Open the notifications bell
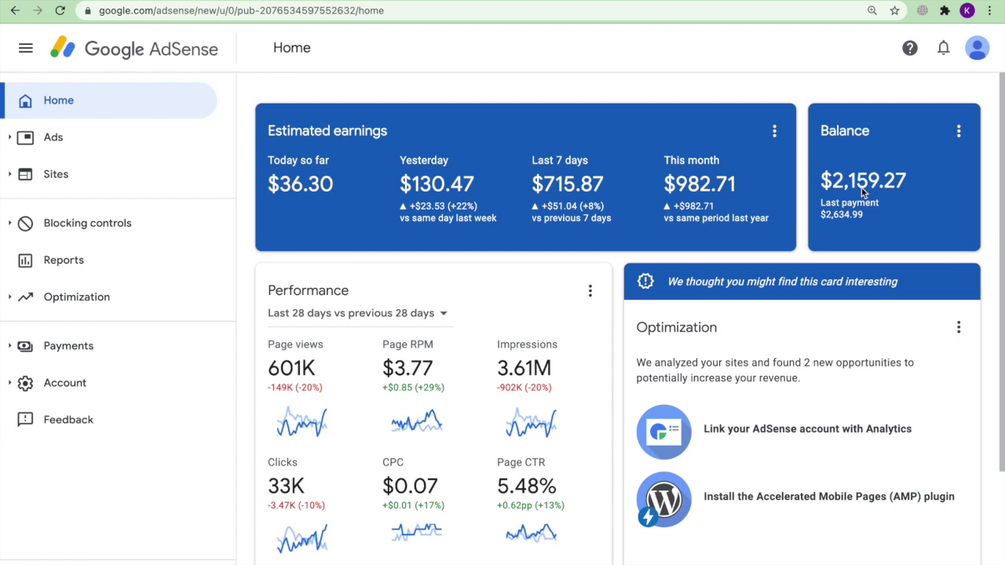The height and width of the screenshot is (565, 1005). pos(943,48)
